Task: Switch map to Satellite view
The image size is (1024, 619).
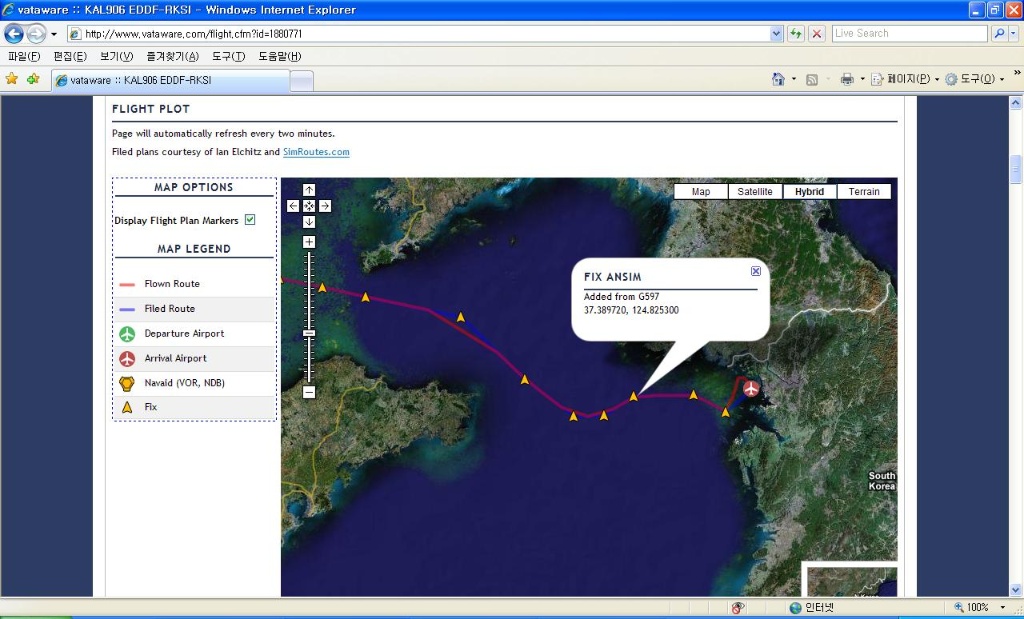Action: click(x=755, y=192)
